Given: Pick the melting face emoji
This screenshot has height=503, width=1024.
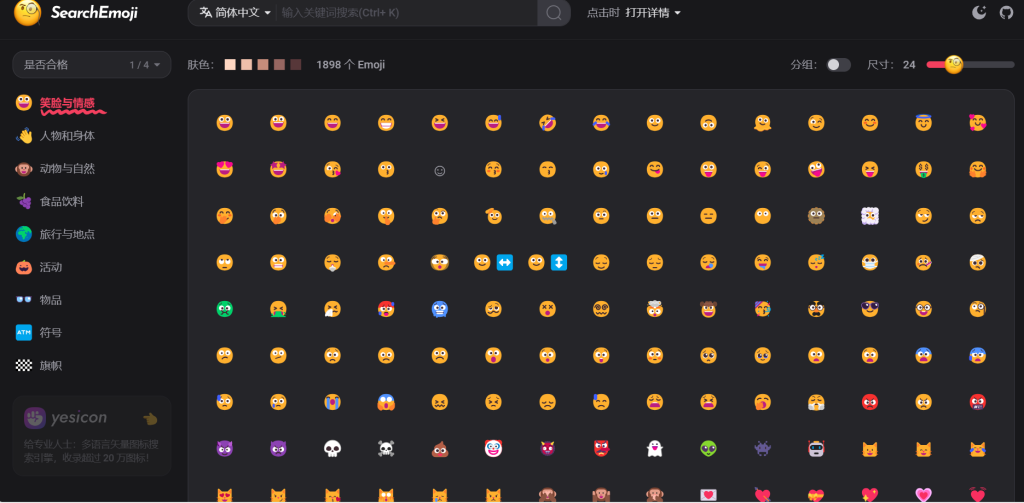Looking at the screenshot, I should pyautogui.click(x=762, y=123).
